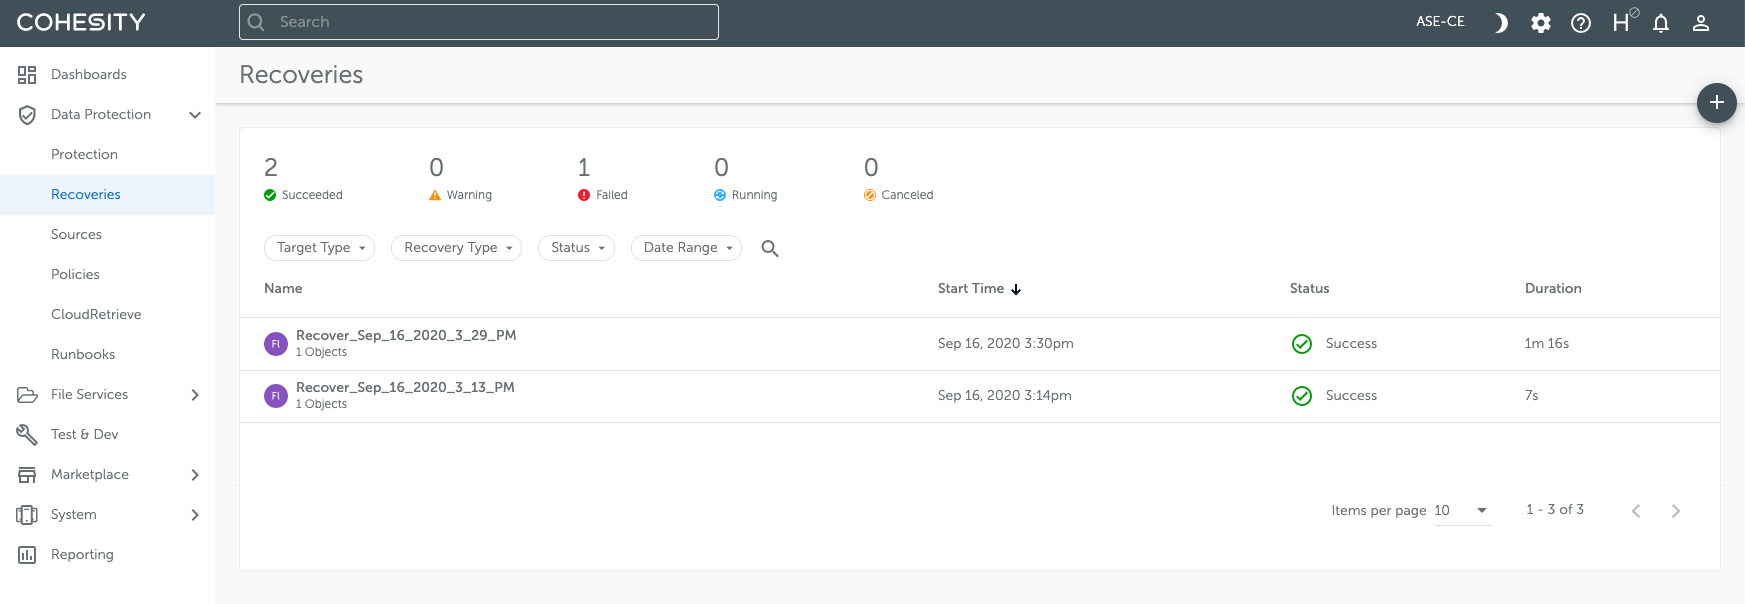The width and height of the screenshot is (1745, 604).
Task: Open settings gear icon in header
Action: click(x=1540, y=23)
